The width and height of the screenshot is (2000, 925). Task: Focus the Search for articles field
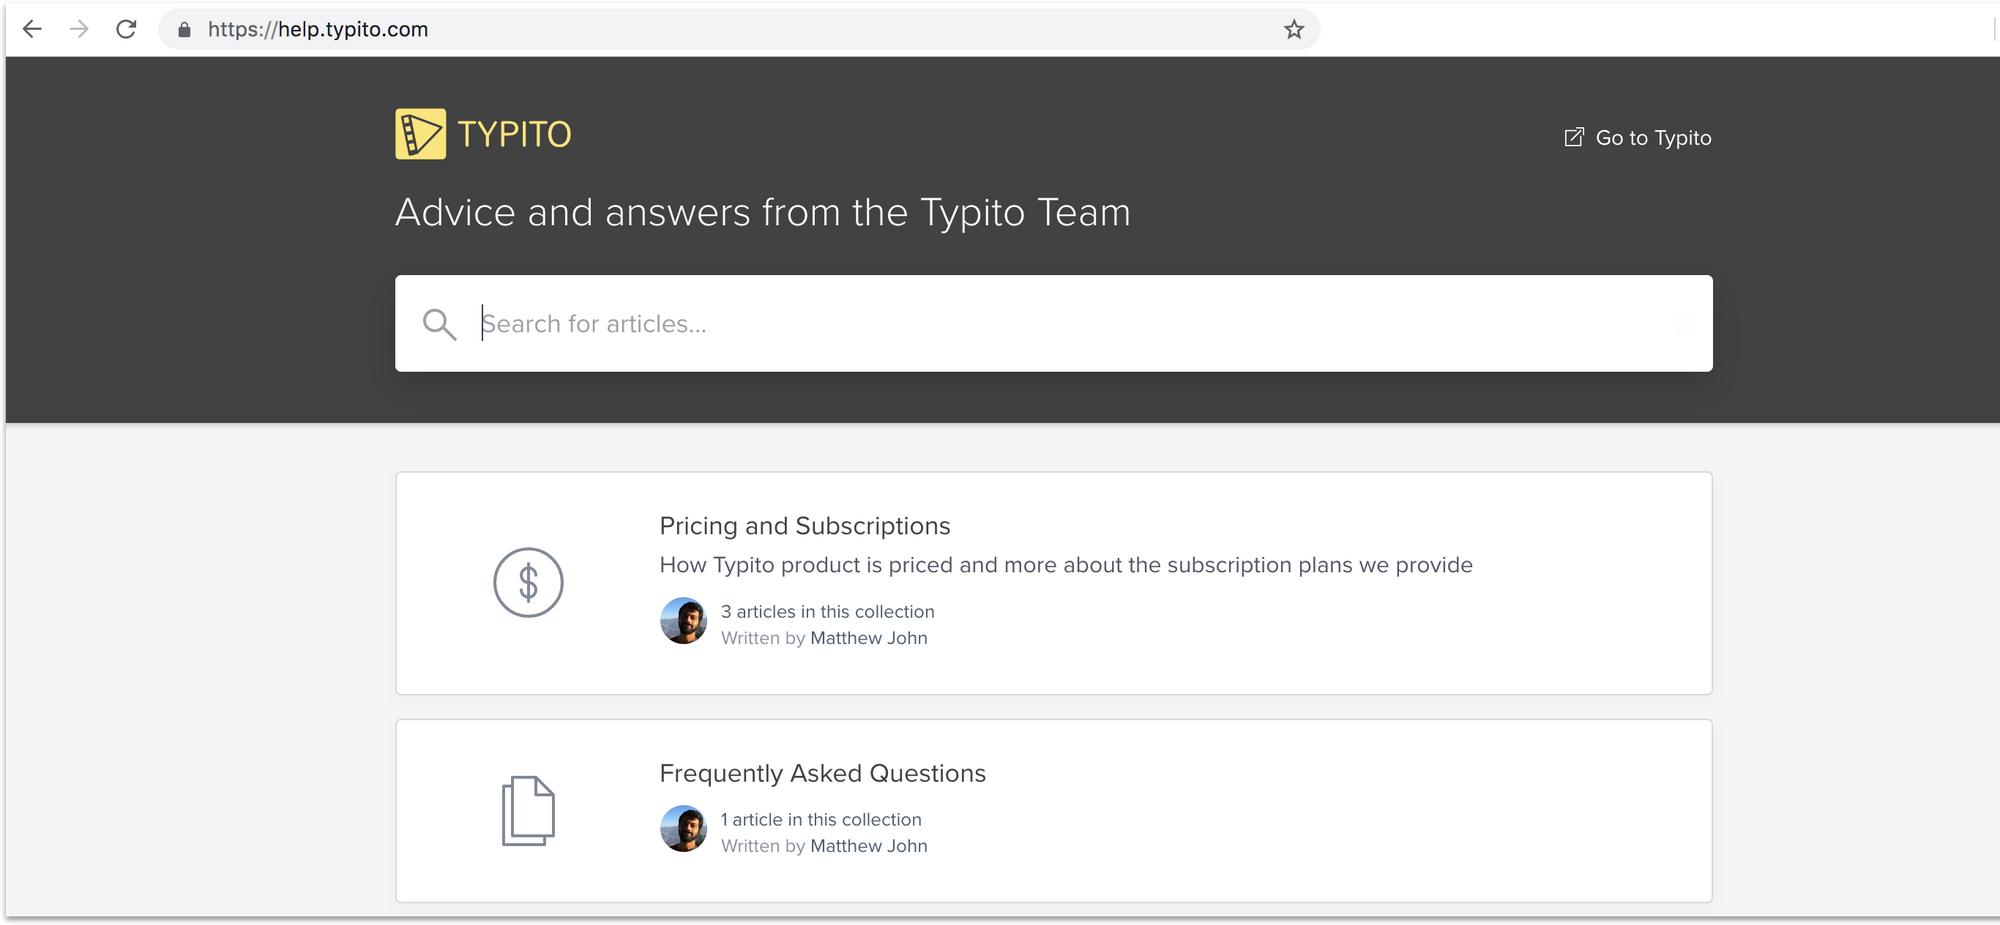point(1054,323)
